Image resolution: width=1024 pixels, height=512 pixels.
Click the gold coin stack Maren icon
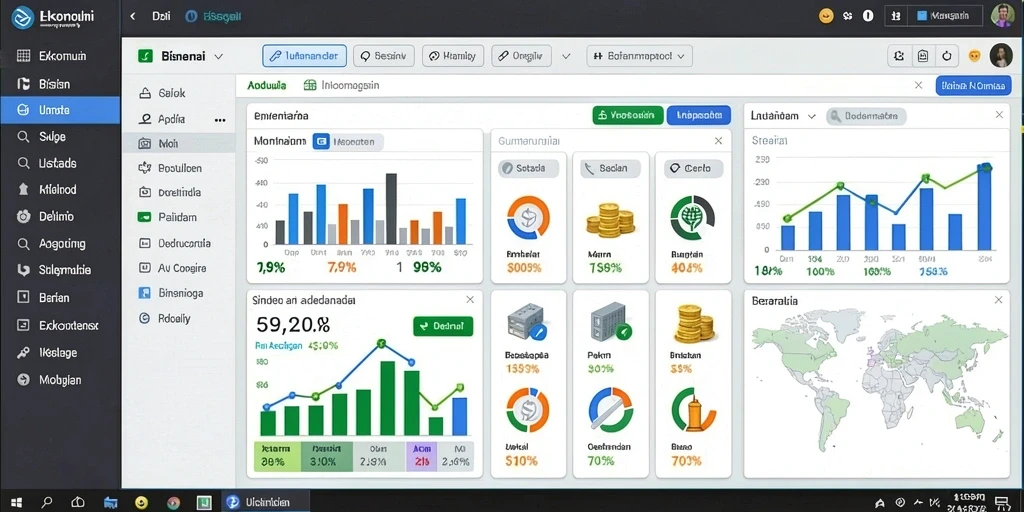(611, 219)
